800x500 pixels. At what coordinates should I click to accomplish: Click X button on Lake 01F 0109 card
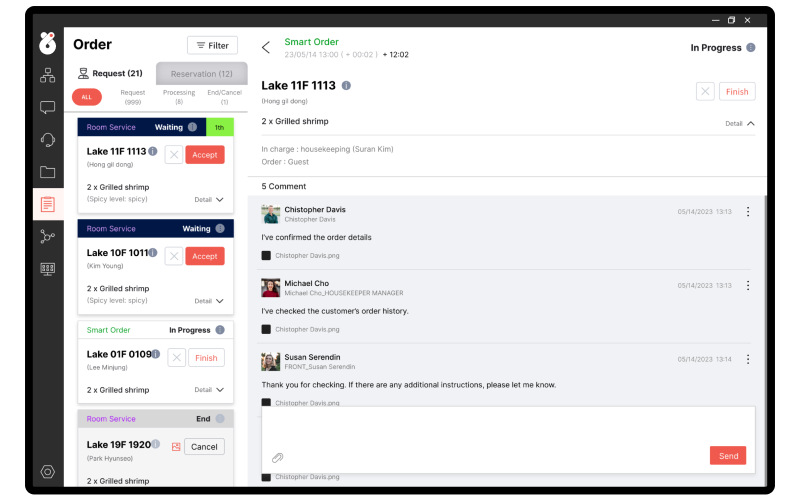[x=177, y=358]
